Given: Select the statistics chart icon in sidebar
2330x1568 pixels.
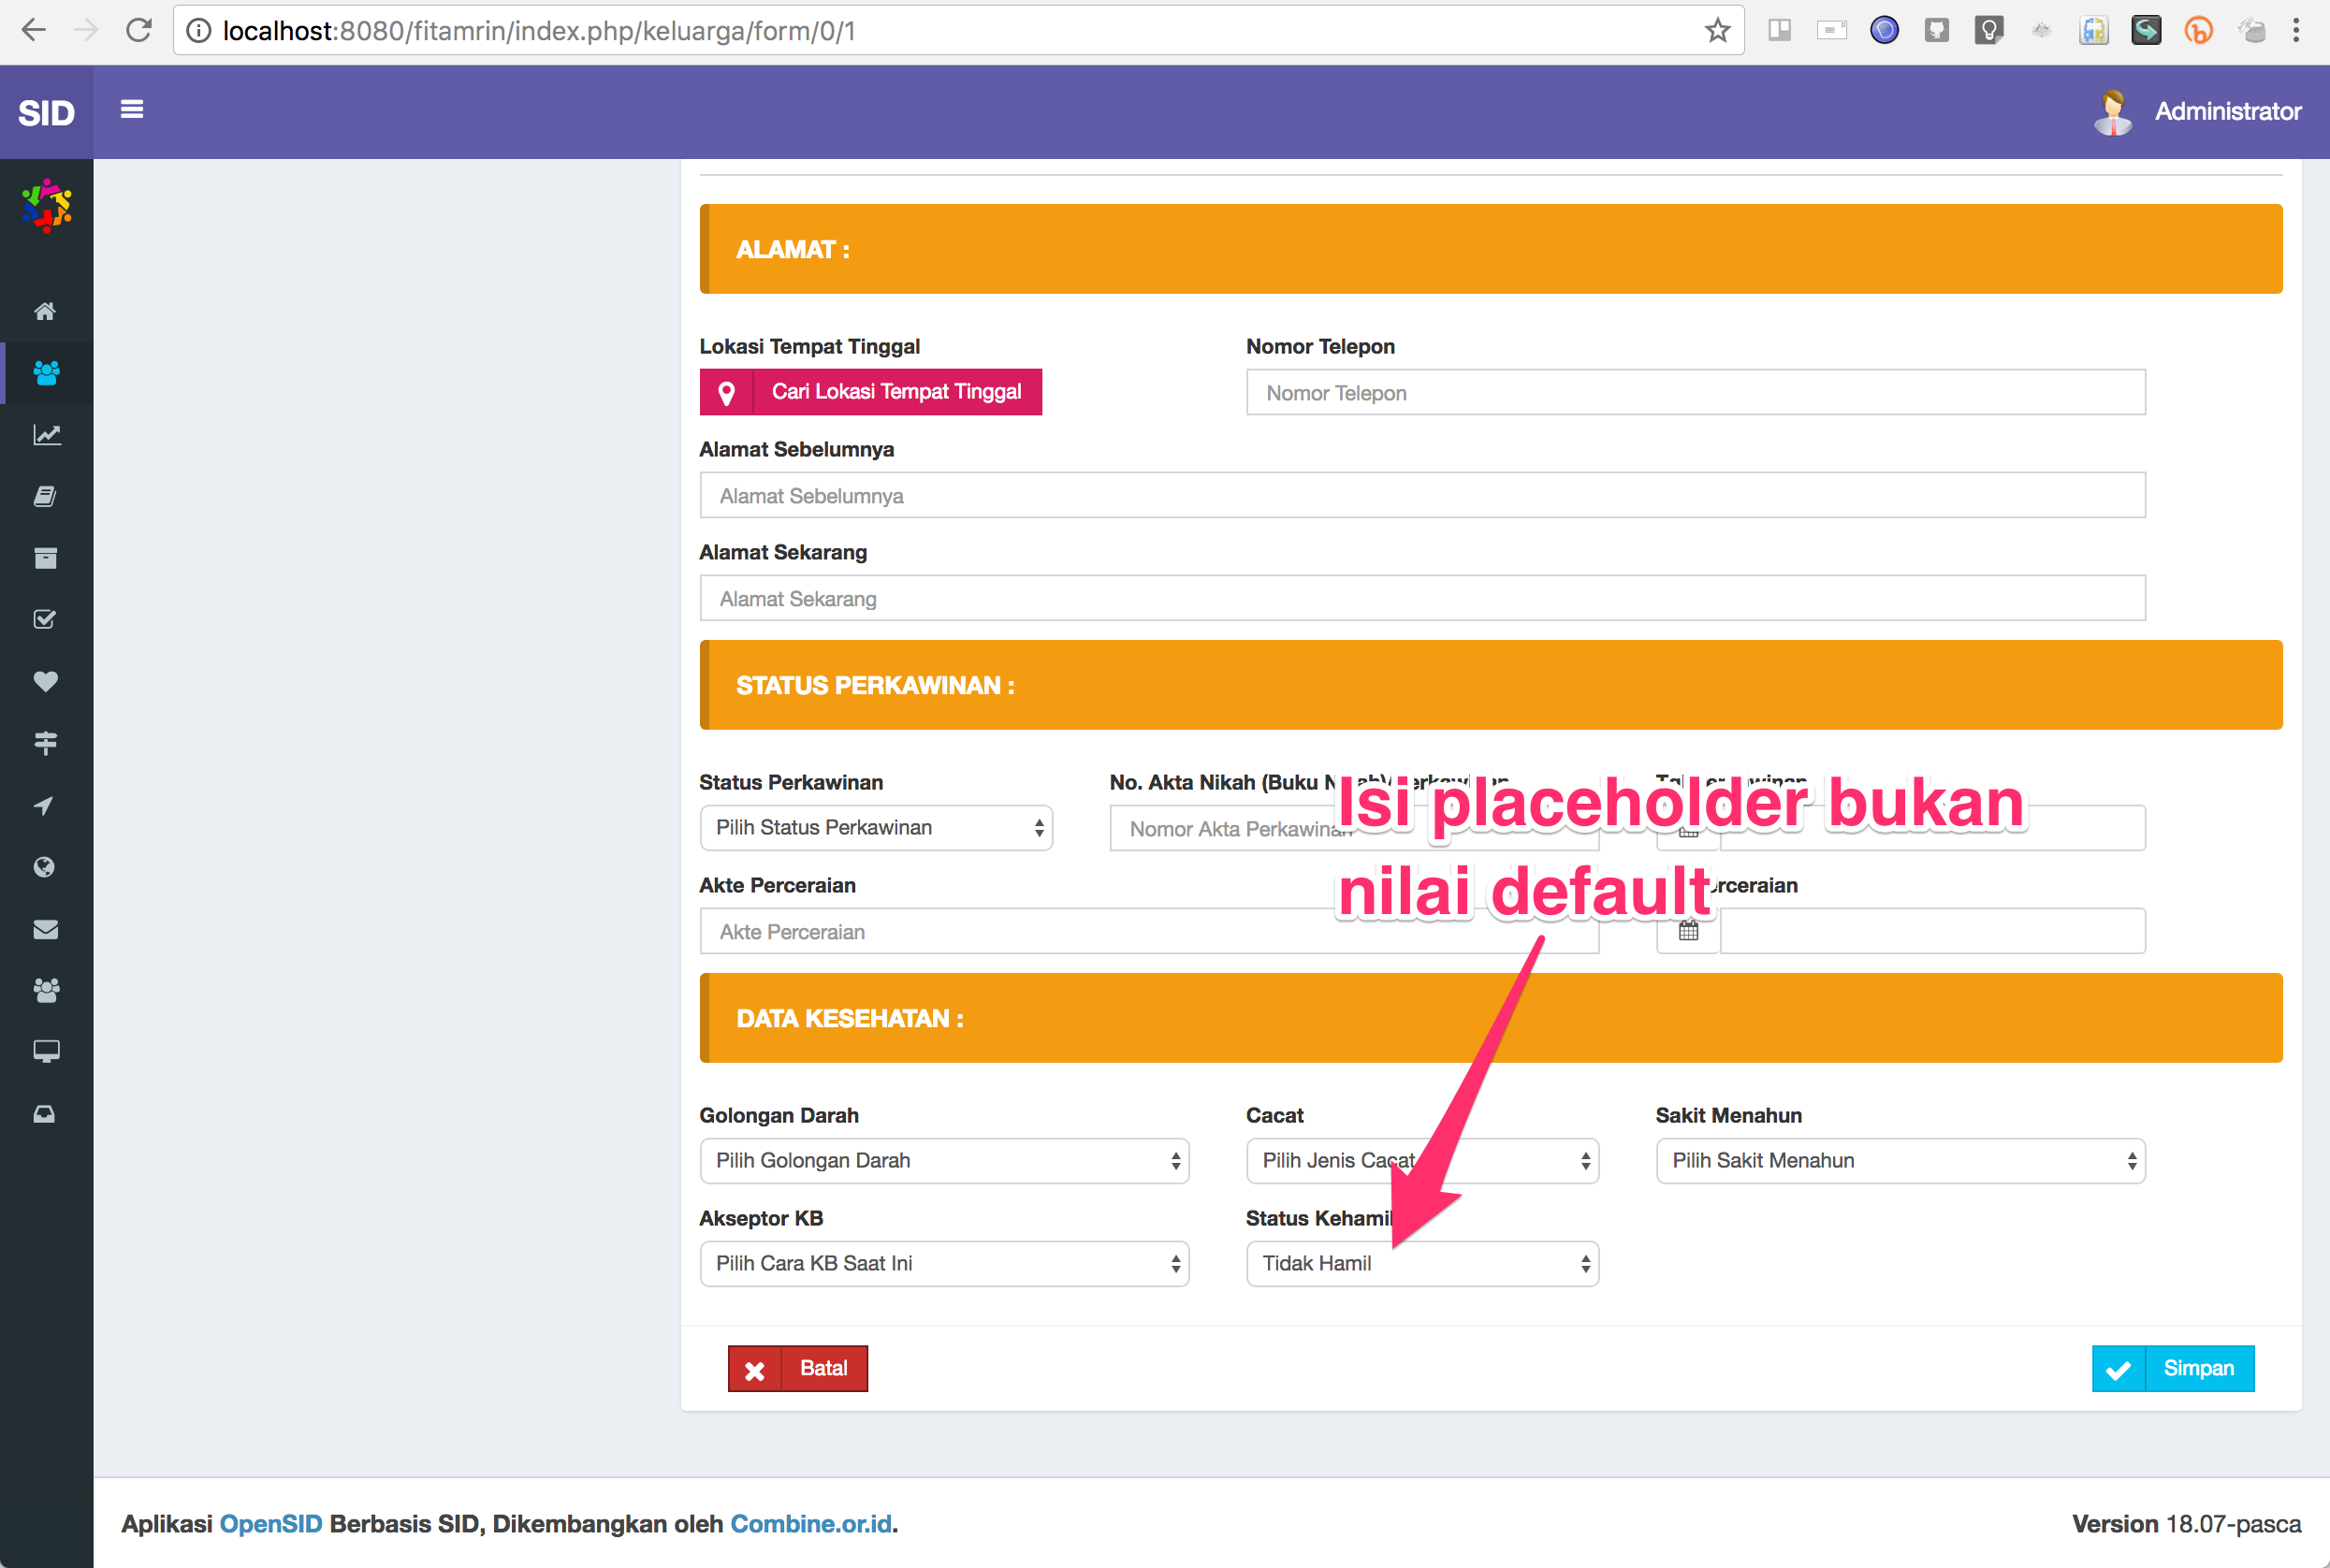Looking at the screenshot, I should 45,434.
